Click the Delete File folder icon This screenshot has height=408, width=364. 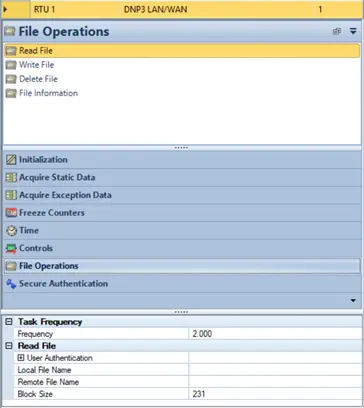11,79
